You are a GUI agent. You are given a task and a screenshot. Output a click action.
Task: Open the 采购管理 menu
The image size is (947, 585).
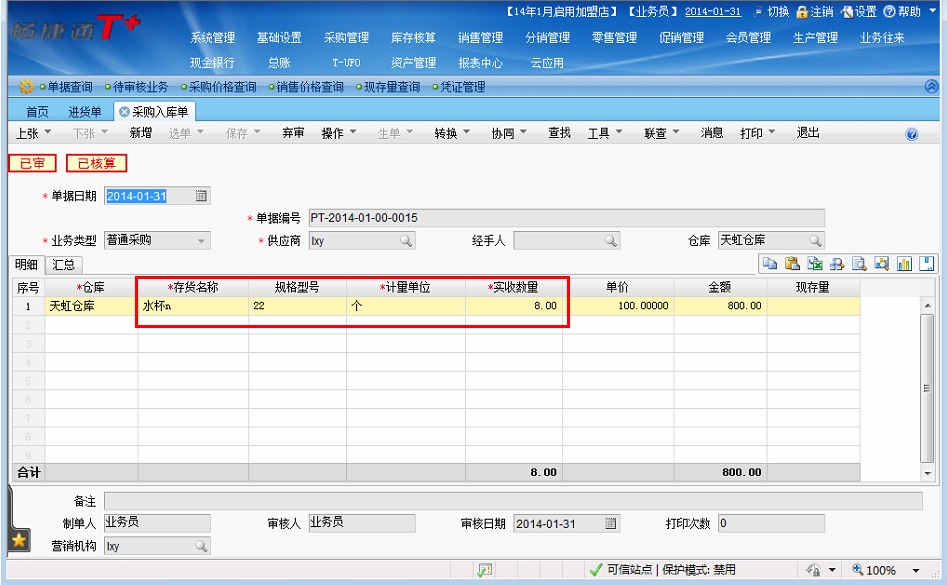pyautogui.click(x=346, y=37)
